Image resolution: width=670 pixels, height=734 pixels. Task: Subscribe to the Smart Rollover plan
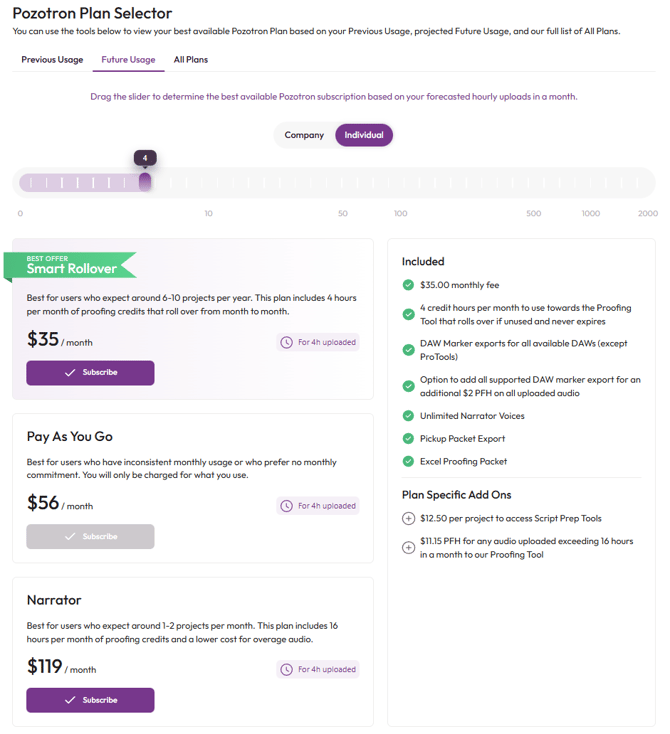tap(90, 373)
